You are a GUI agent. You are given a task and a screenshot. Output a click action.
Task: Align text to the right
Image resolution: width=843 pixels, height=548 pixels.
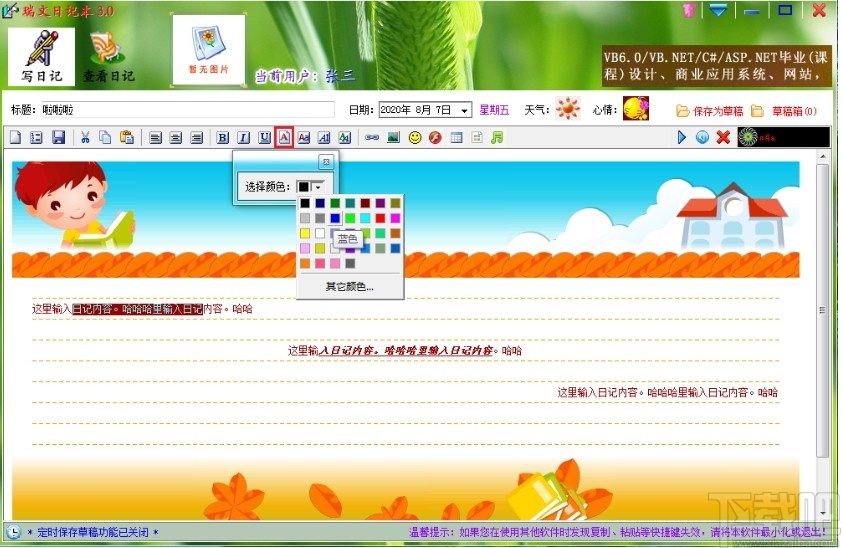click(196, 138)
